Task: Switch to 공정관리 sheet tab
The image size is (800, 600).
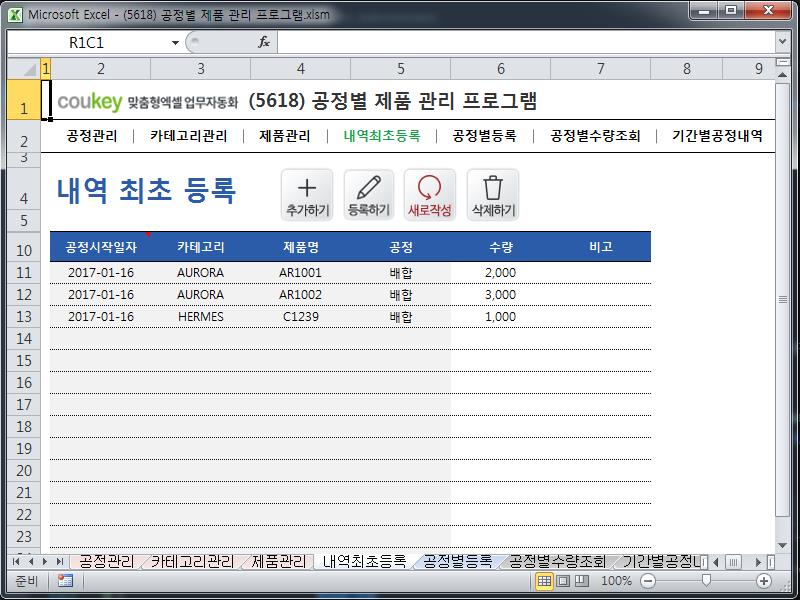Action: [106, 562]
